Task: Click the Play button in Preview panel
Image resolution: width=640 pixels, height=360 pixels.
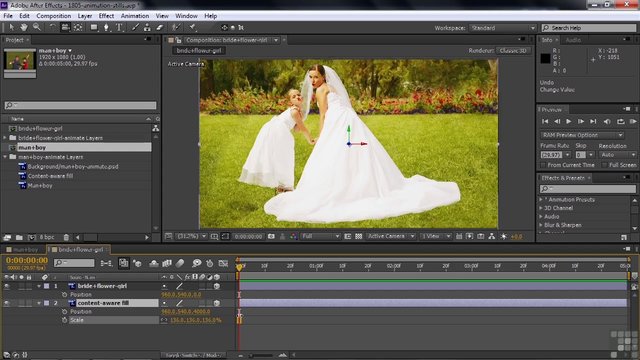Action: [x=569, y=121]
